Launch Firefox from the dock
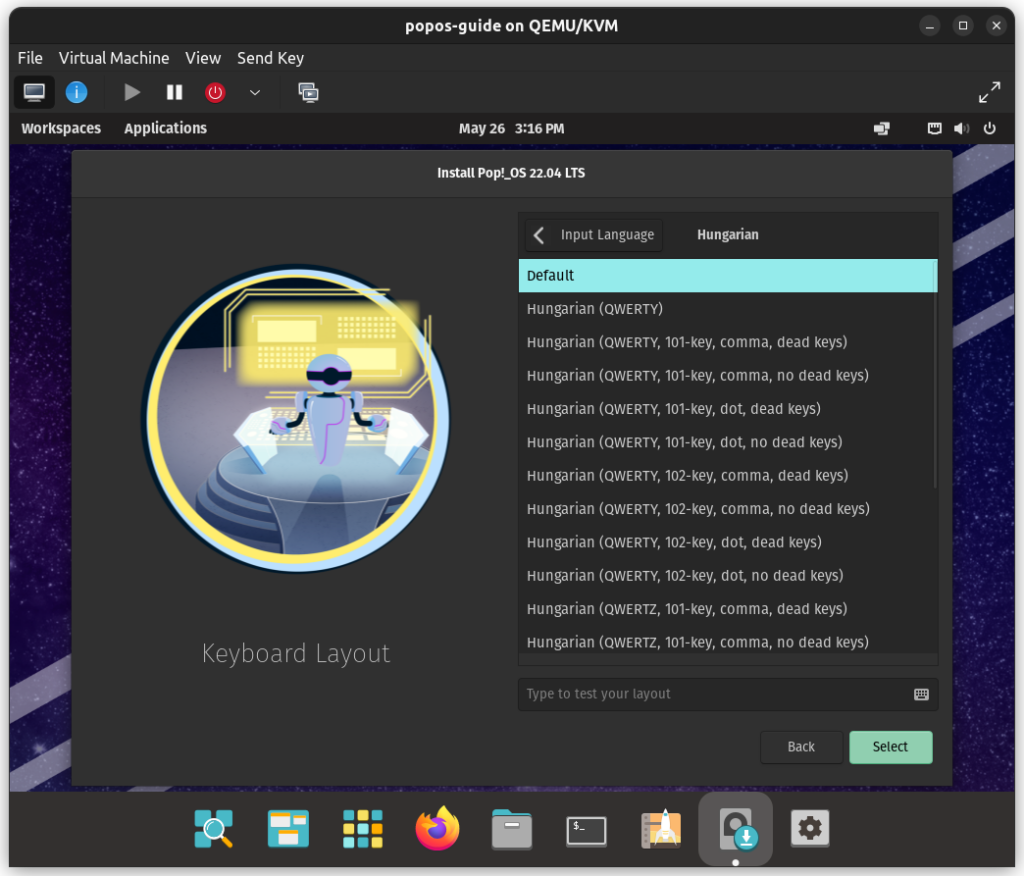1024x876 pixels. coord(437,828)
